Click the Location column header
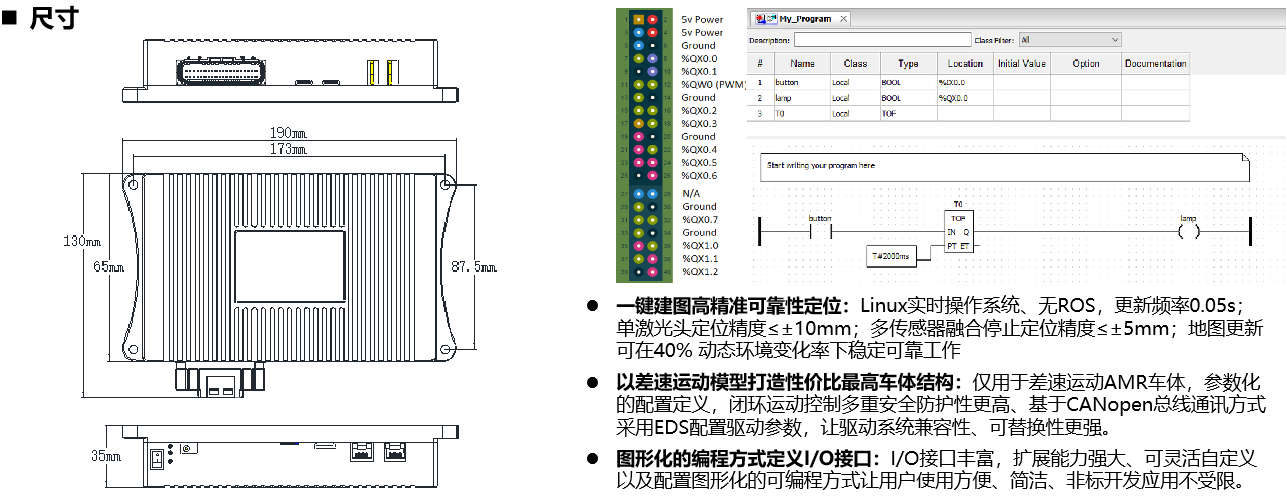 [x=965, y=63]
